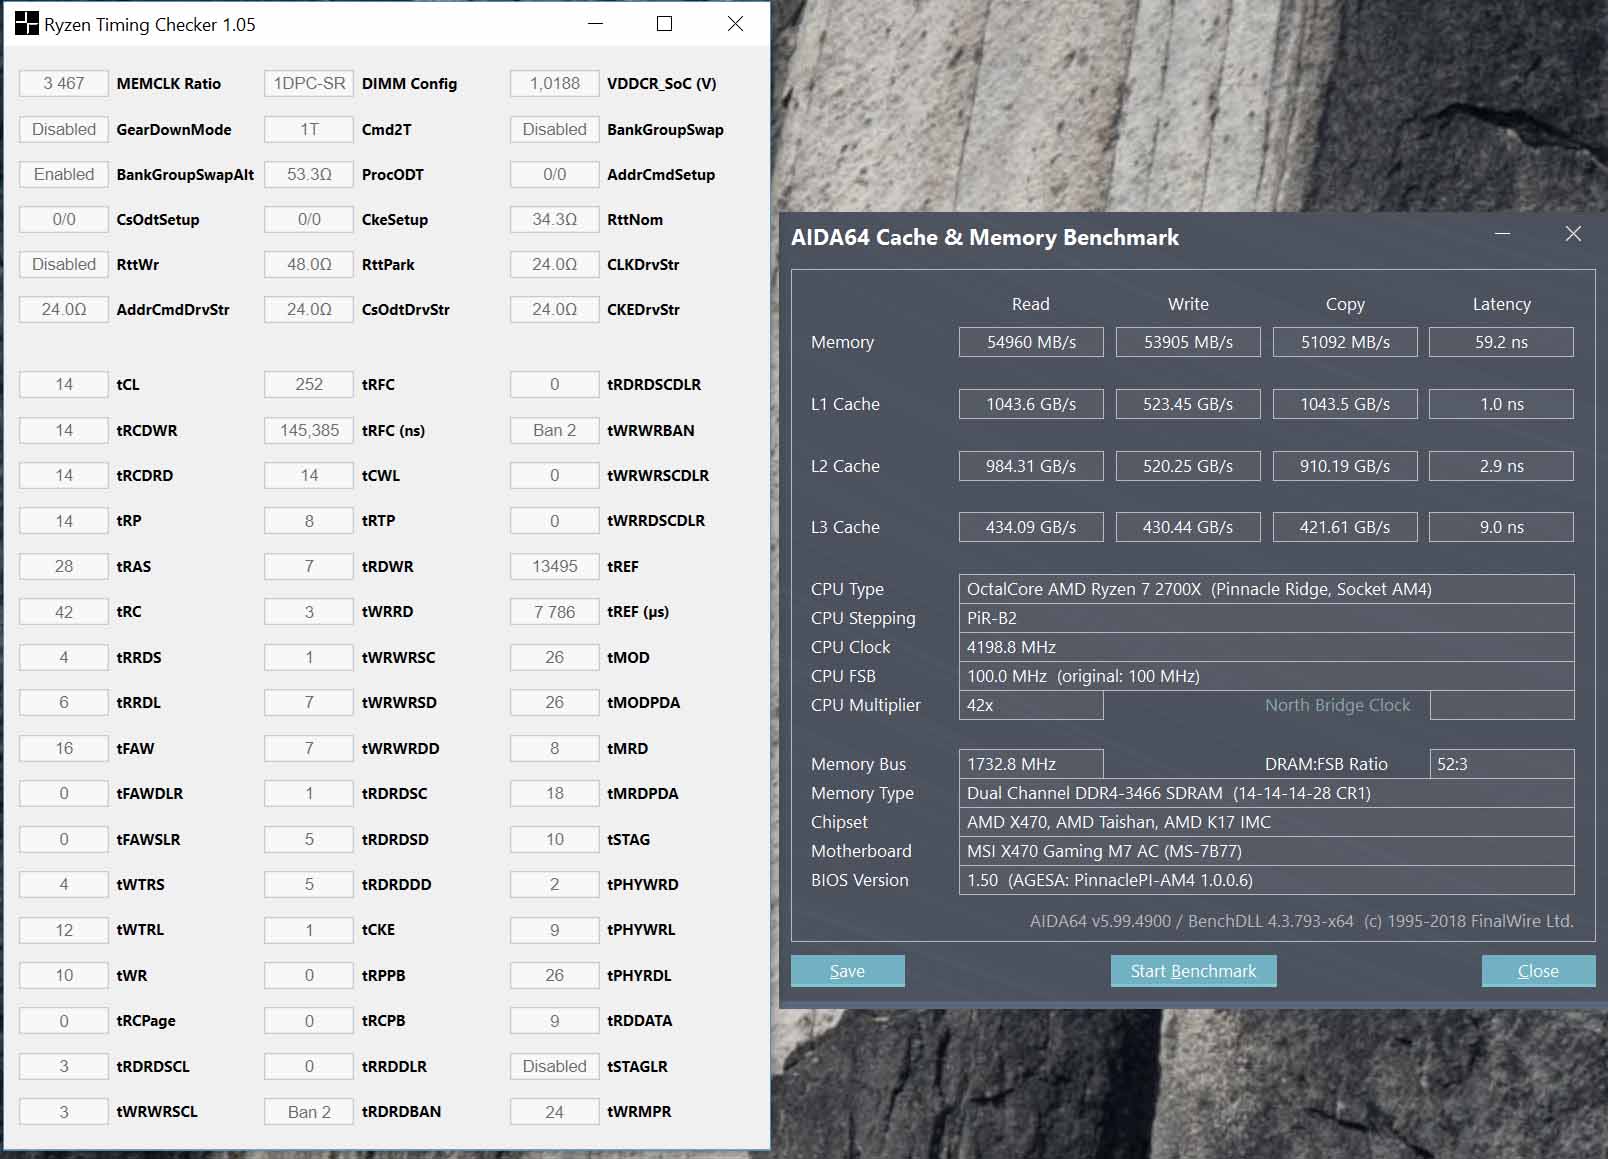1608x1159 pixels.
Task: Click the L2 Cache Write result field
Action: [x=1188, y=466]
